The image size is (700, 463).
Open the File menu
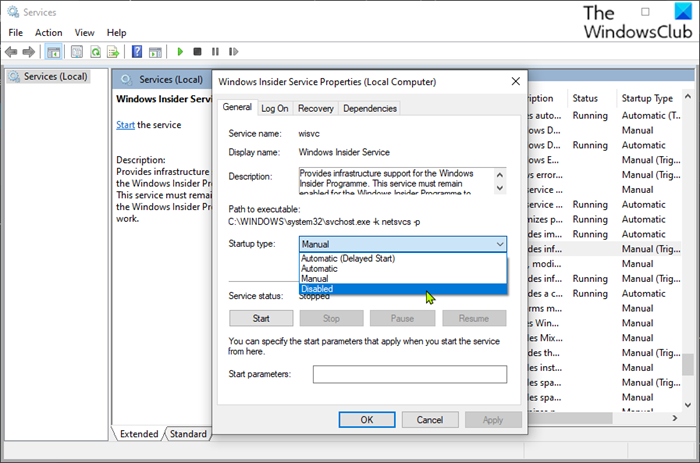[x=16, y=33]
